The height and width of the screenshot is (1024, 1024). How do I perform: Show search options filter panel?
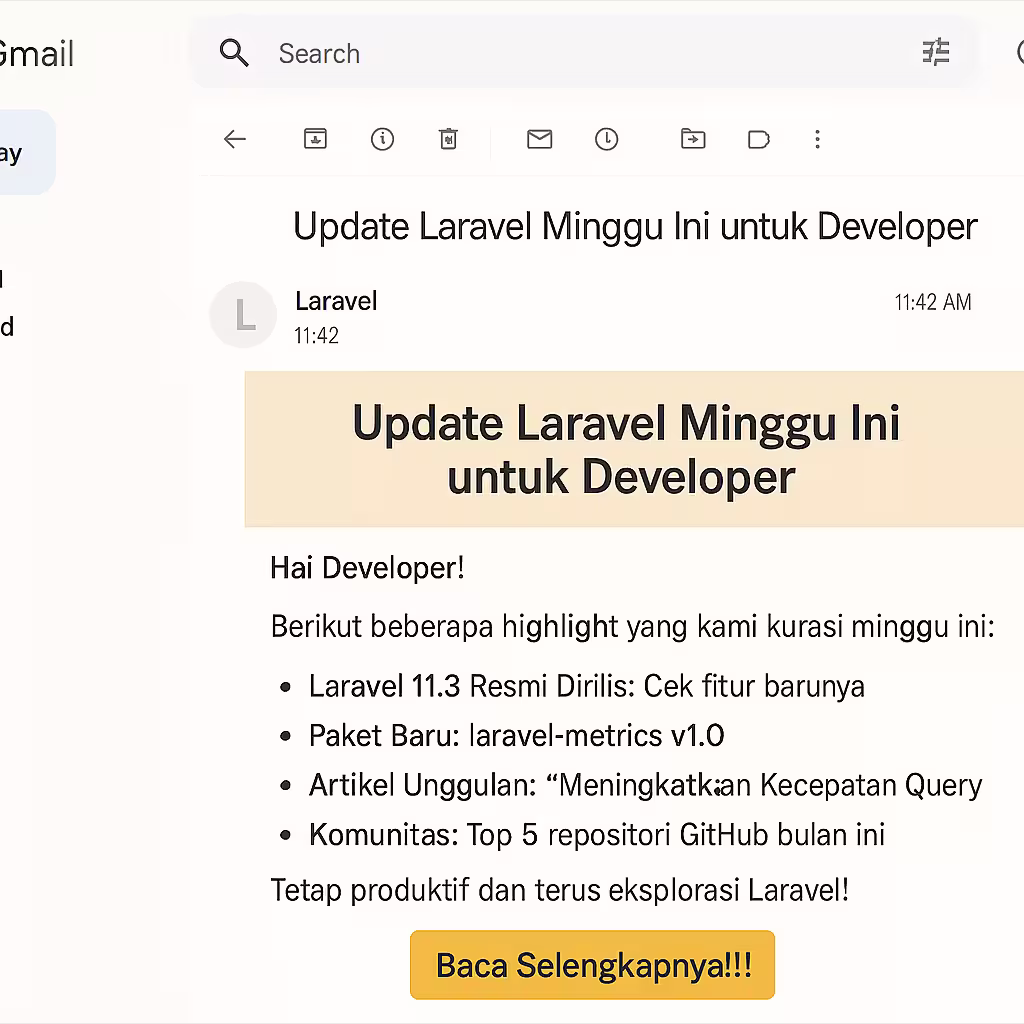pos(936,52)
